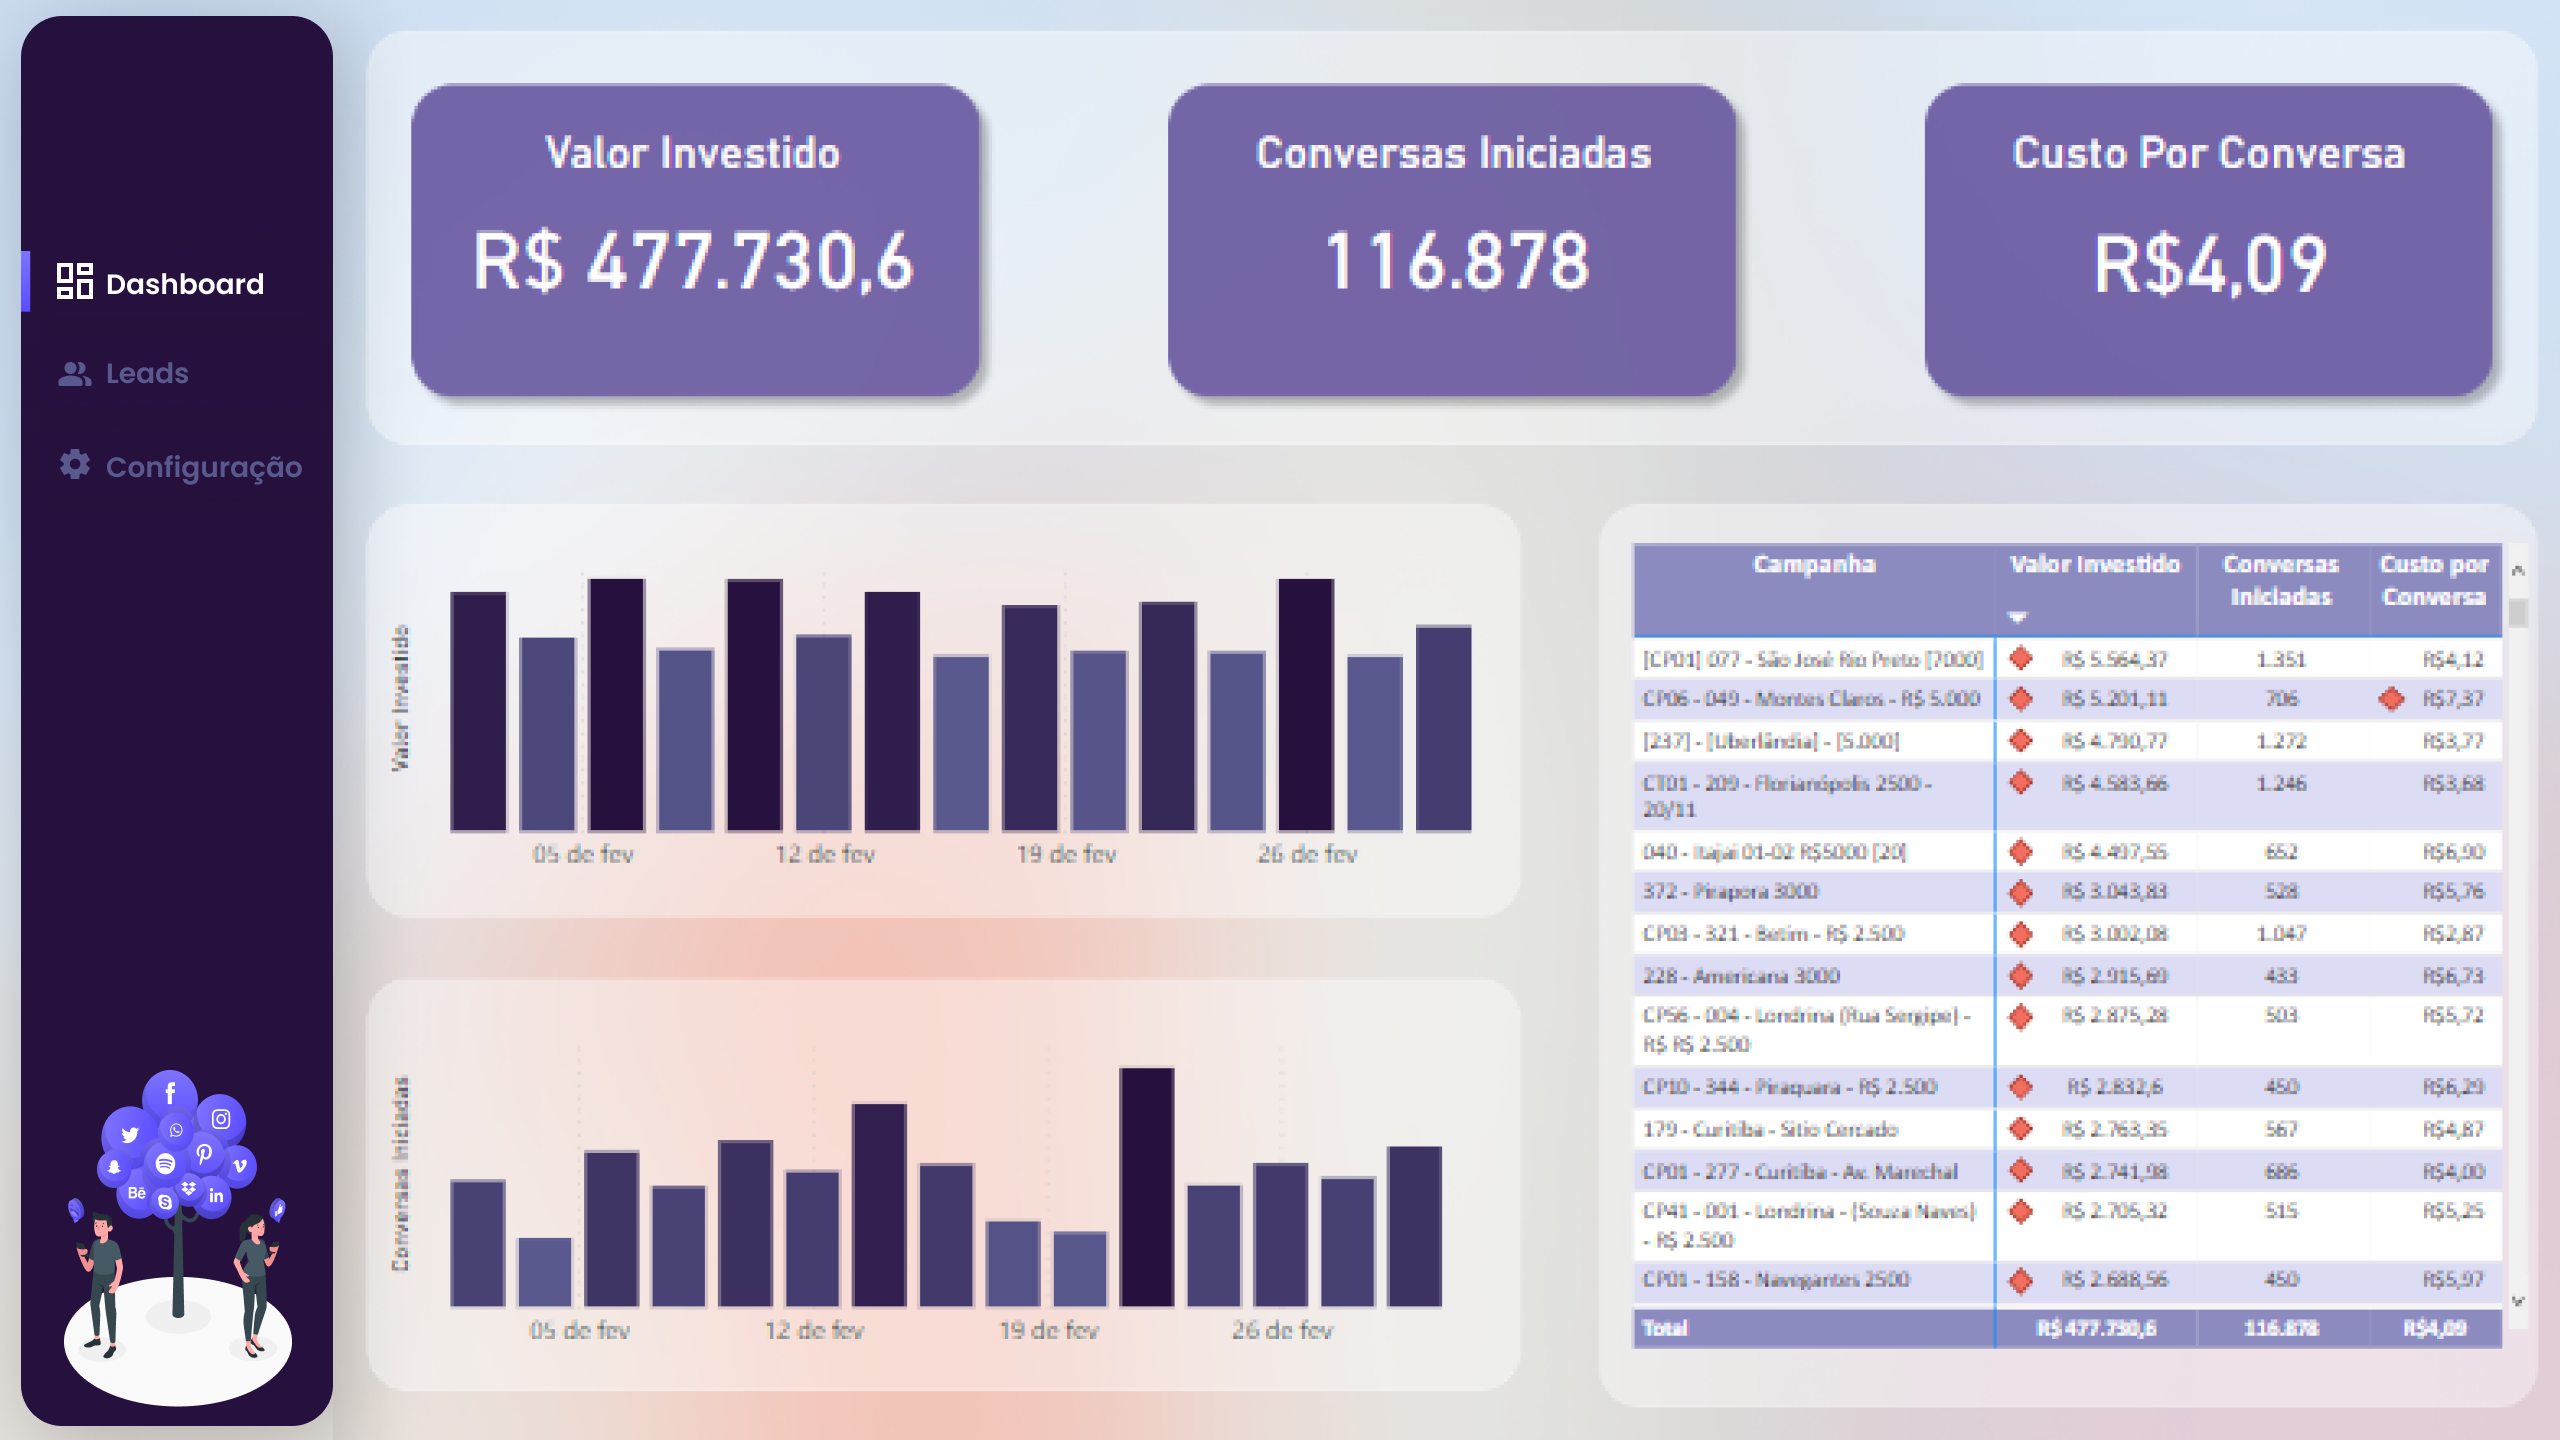
Task: Click red diamond icon in Uberlândia row
Action: pyautogui.click(x=2021, y=740)
